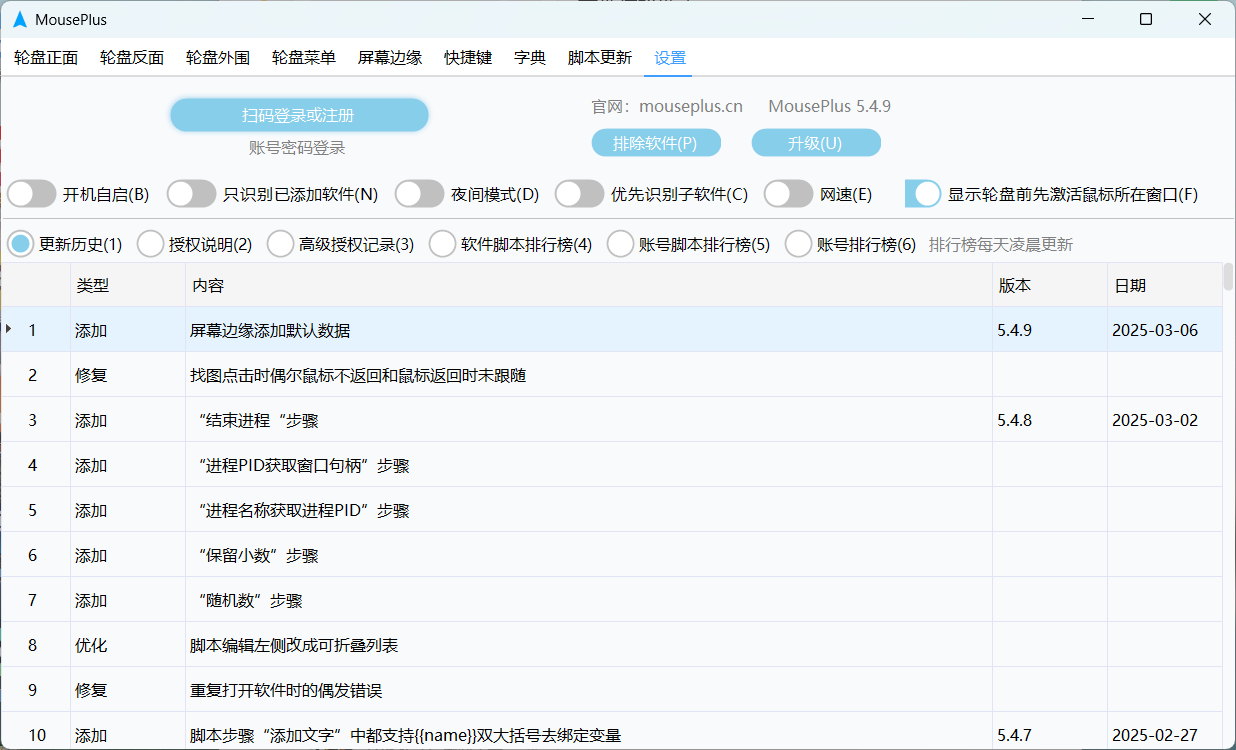This screenshot has height=750, width=1236.
Task: Select the 授权说明 radio option
Action: click(150, 244)
